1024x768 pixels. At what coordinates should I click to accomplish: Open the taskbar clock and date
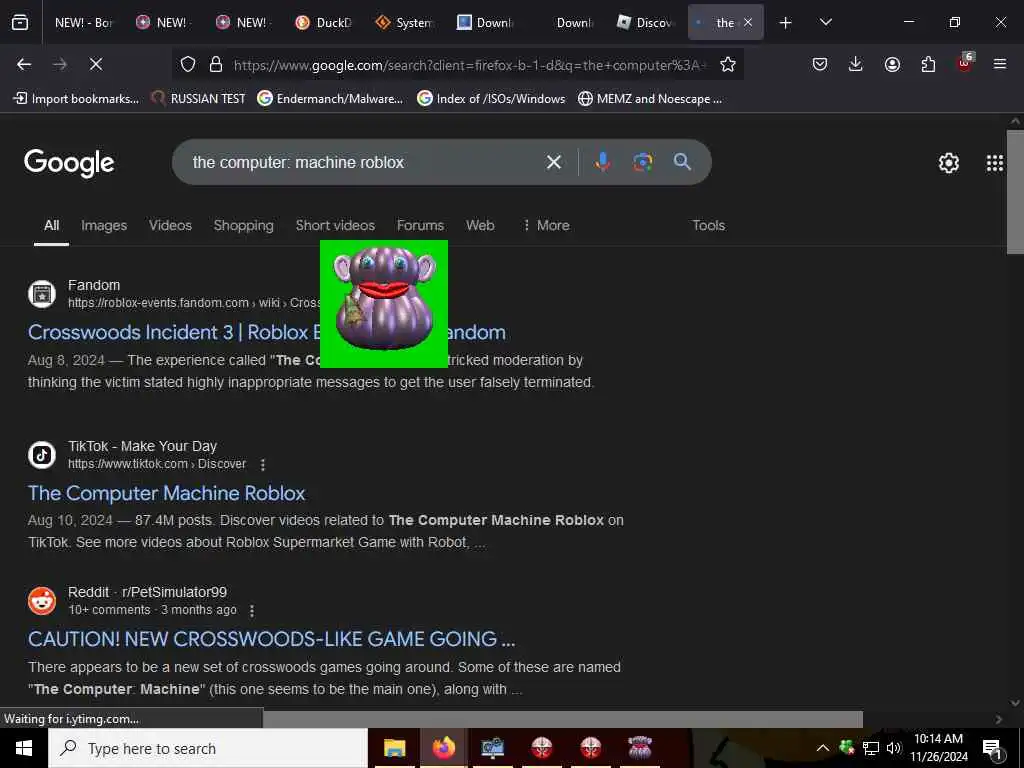click(938, 748)
